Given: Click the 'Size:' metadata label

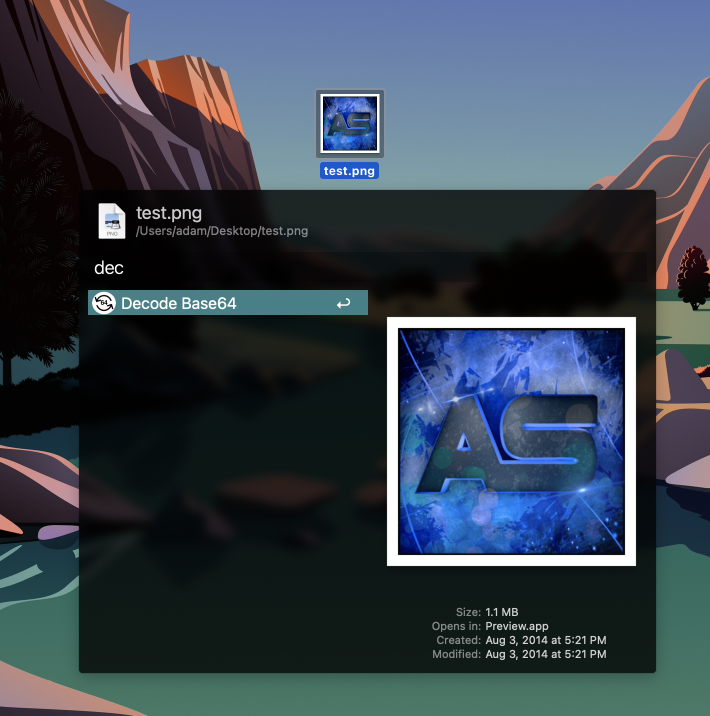Looking at the screenshot, I should click(x=467, y=612).
